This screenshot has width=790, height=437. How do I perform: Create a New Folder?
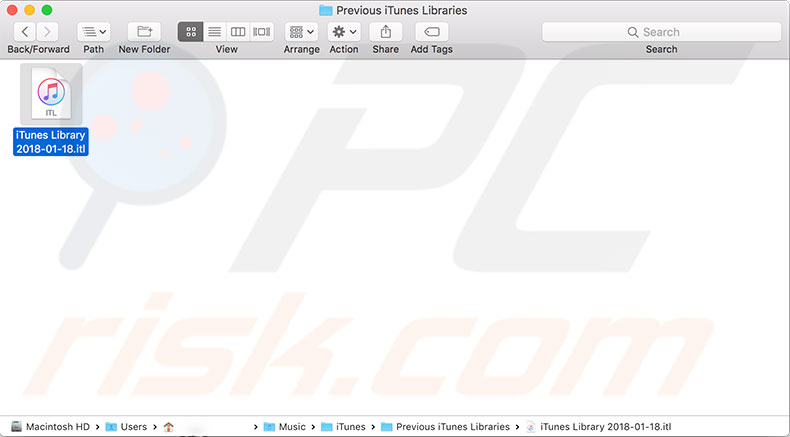[x=144, y=32]
